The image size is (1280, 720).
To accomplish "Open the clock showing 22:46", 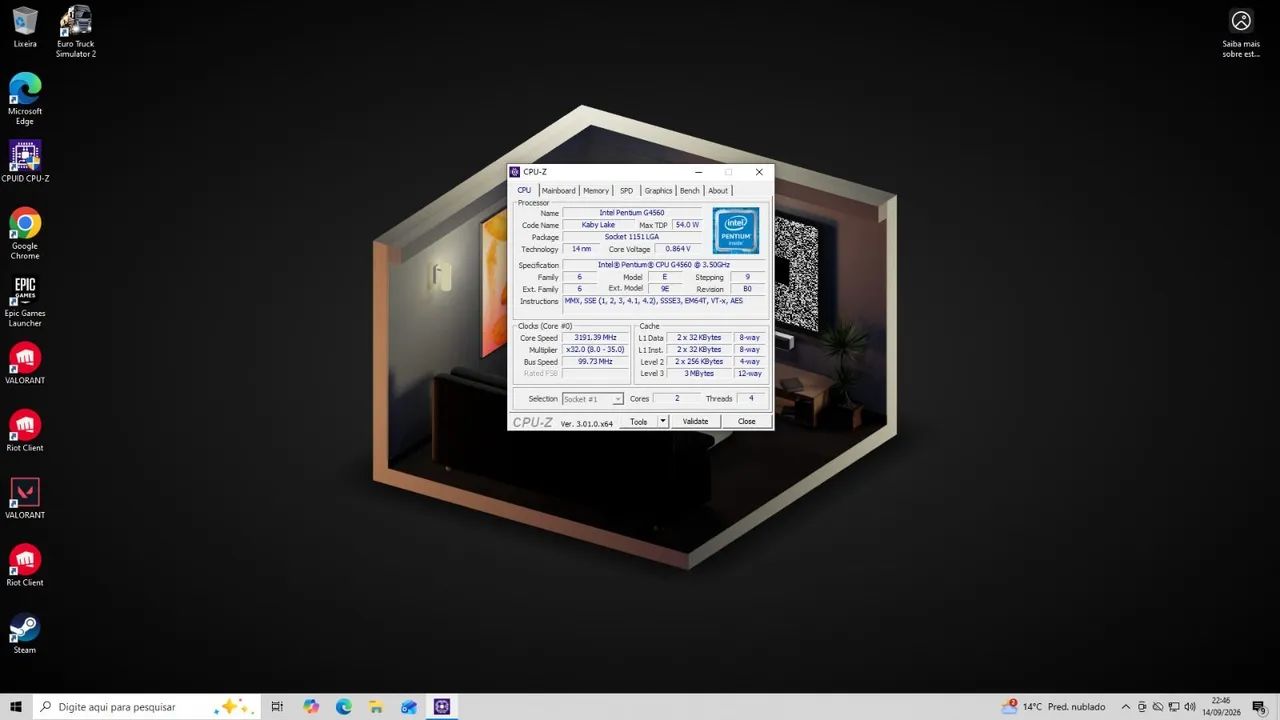I will pos(1221,707).
